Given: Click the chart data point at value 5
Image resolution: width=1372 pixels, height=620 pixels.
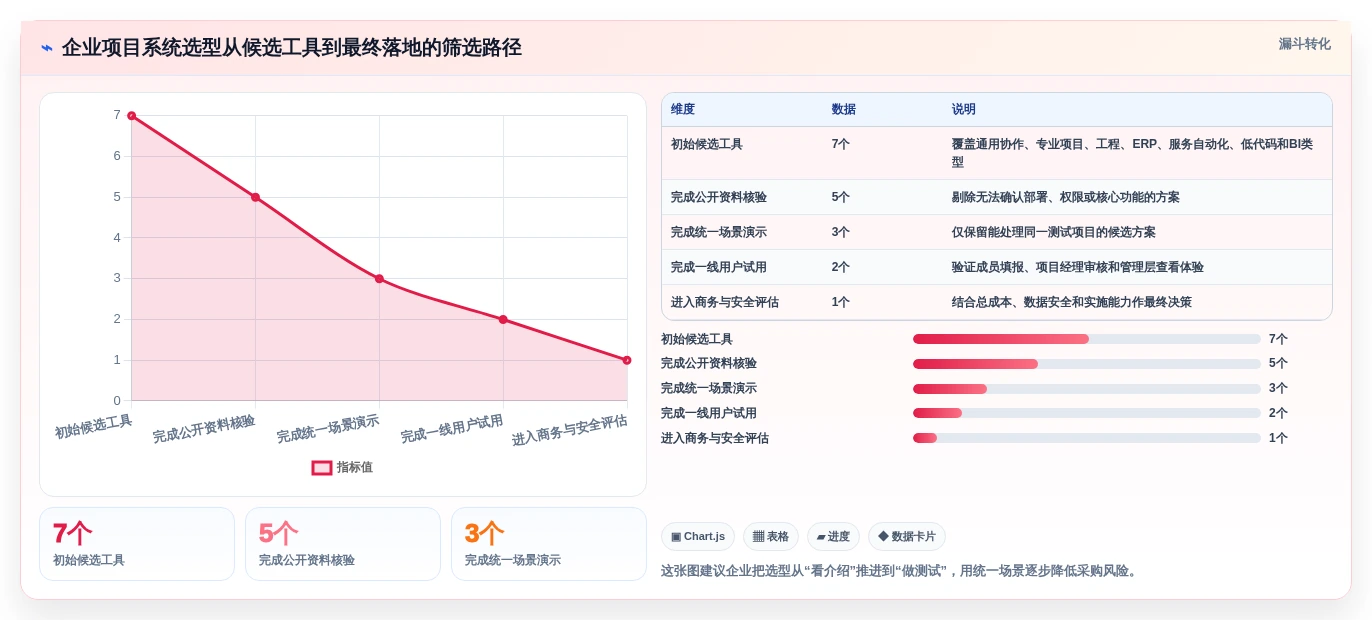Looking at the screenshot, I should 255,197.
